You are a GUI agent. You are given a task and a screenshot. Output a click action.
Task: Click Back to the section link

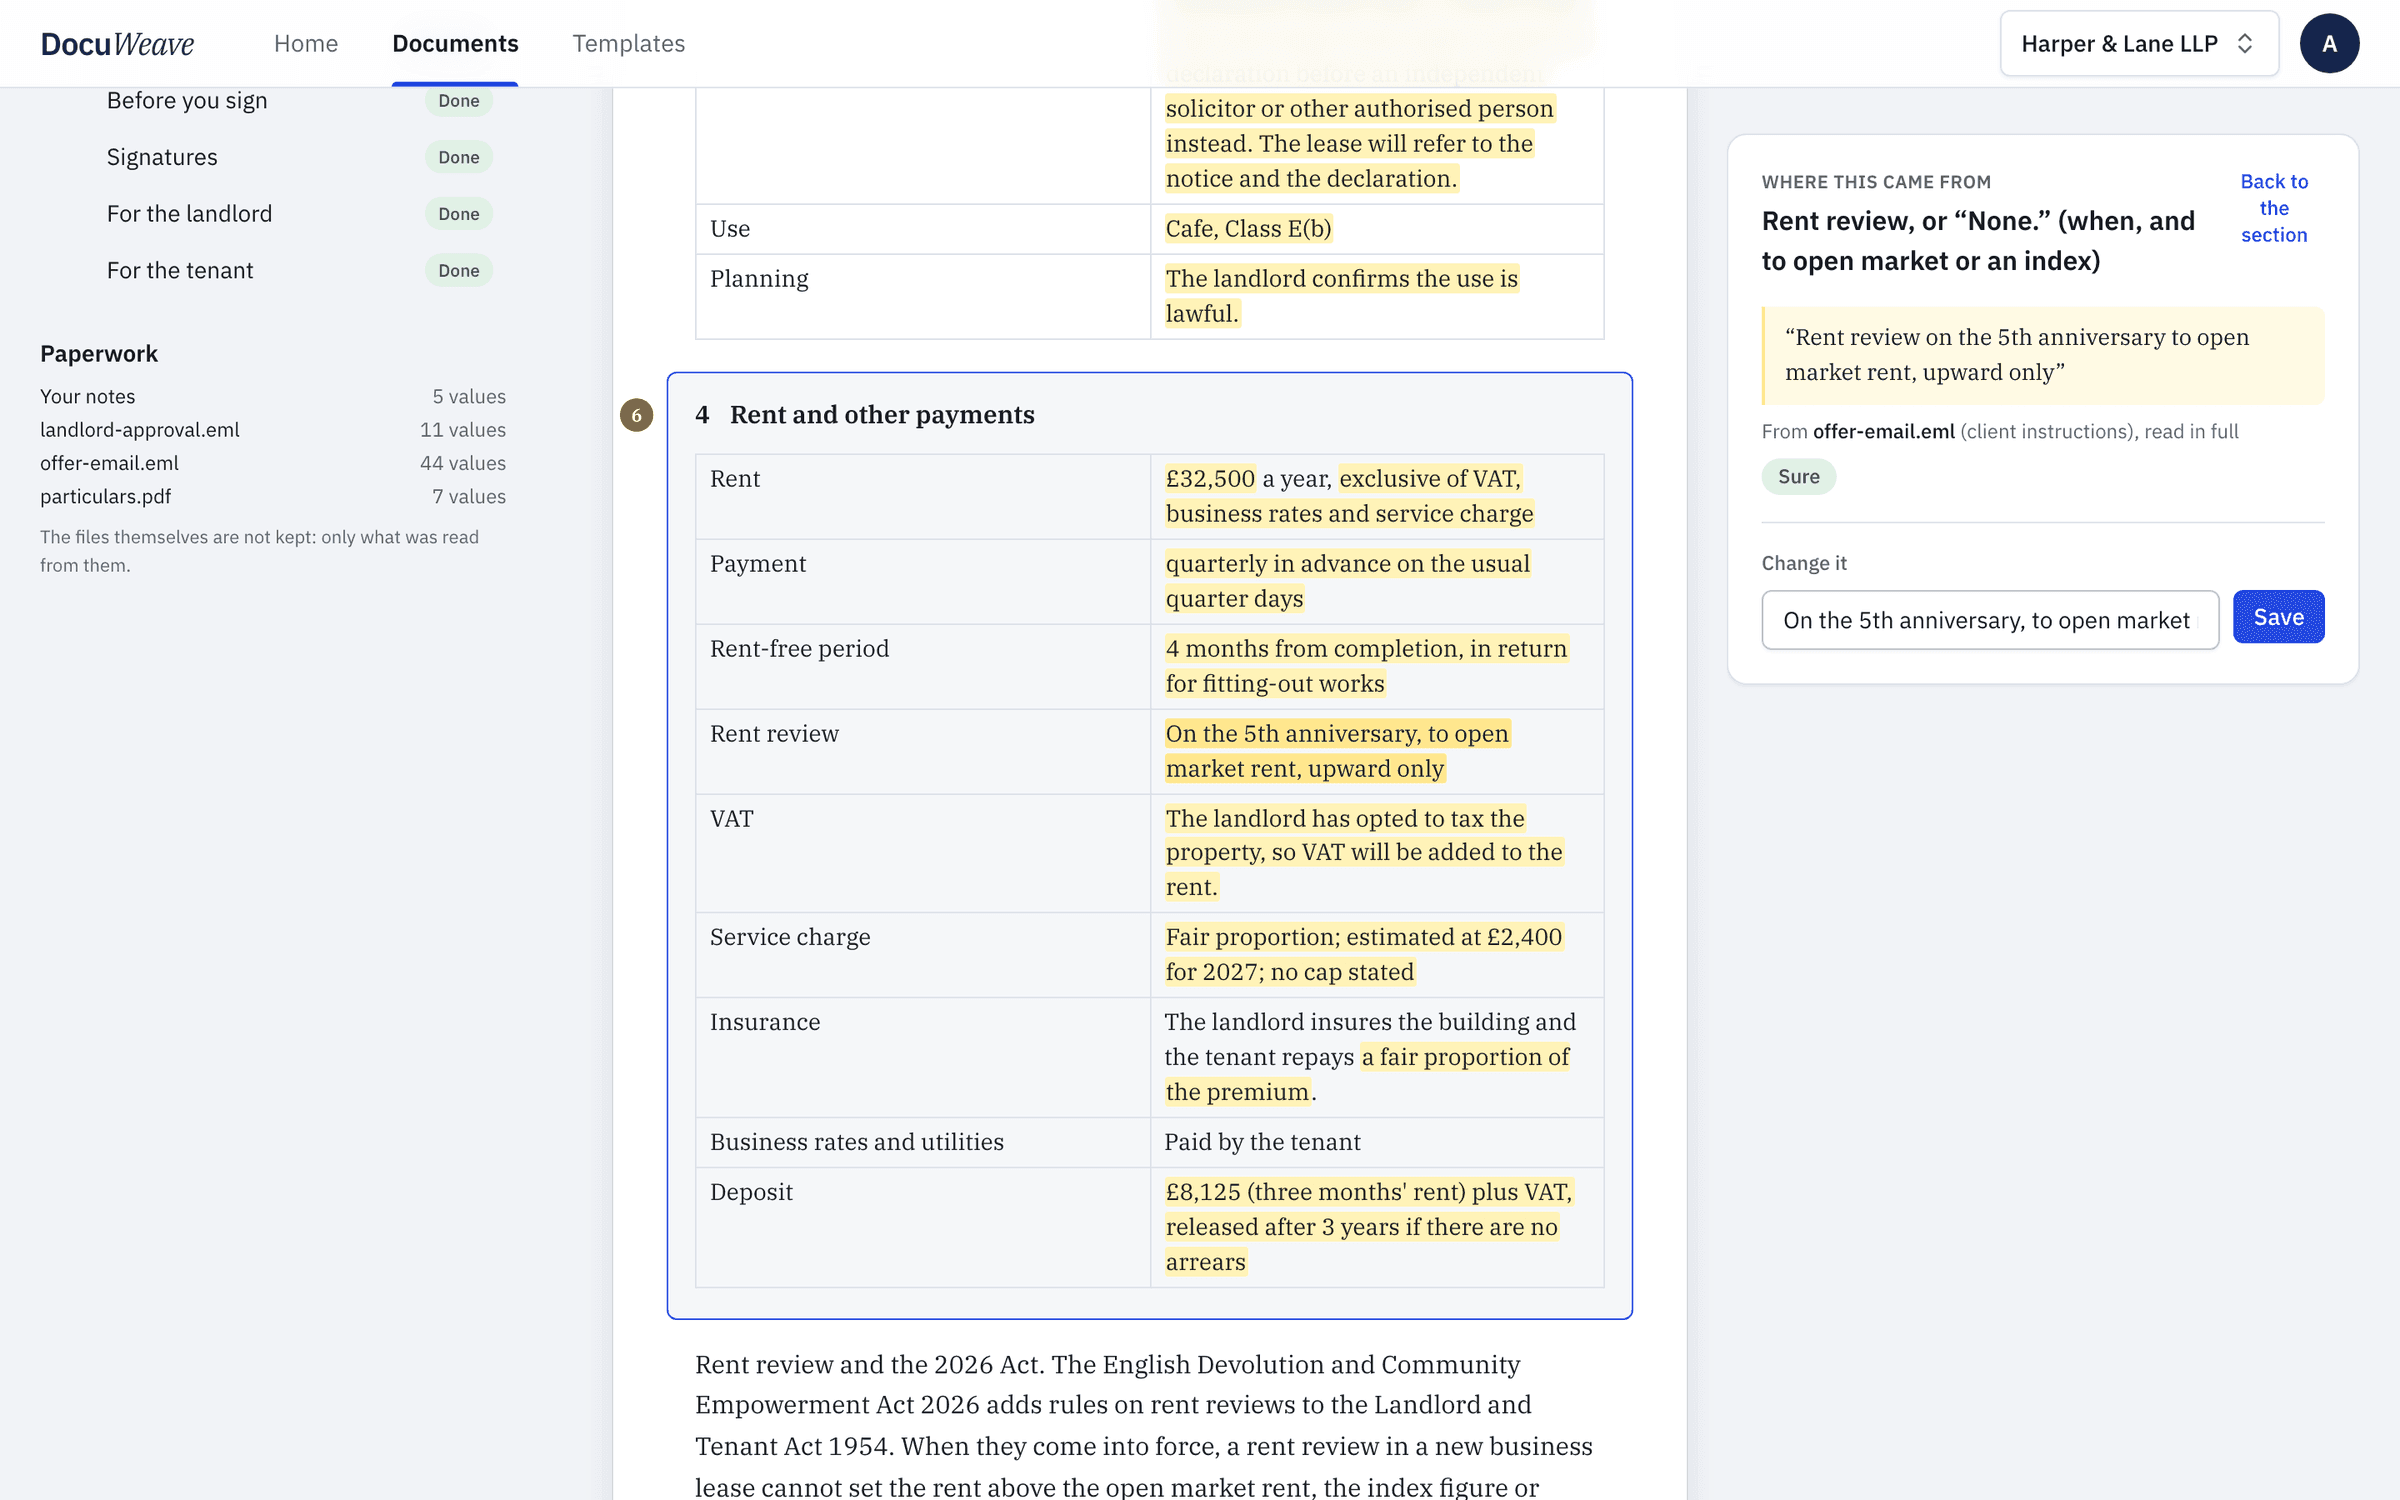[x=2274, y=208]
